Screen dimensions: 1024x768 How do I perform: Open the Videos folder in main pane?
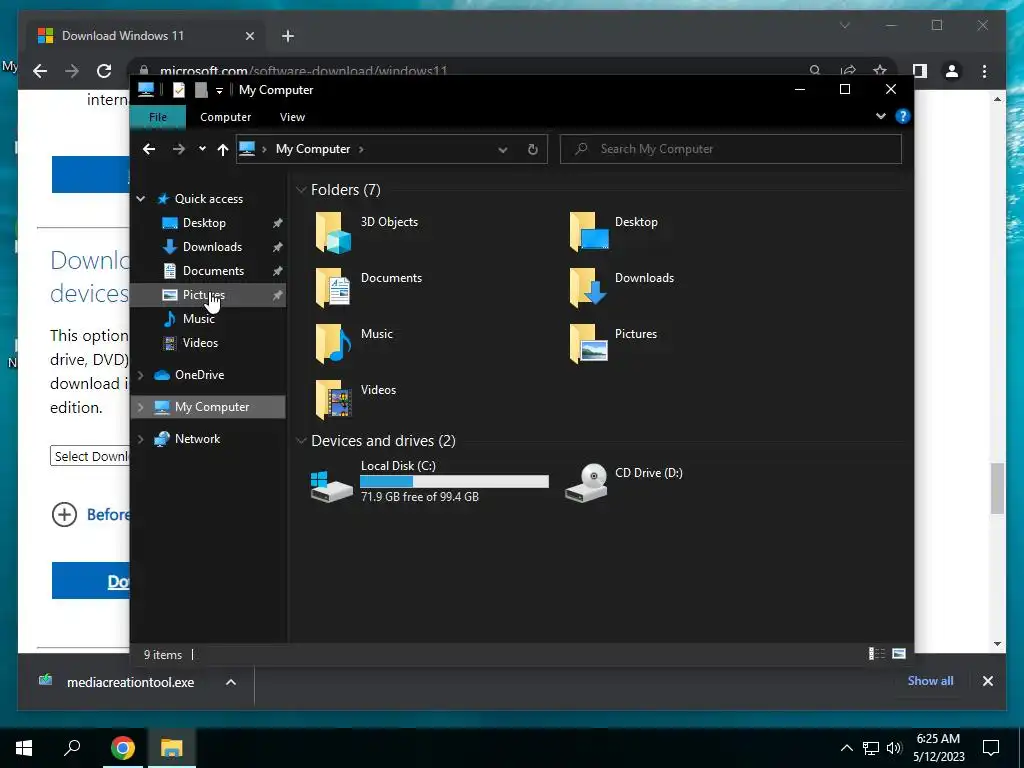click(333, 400)
